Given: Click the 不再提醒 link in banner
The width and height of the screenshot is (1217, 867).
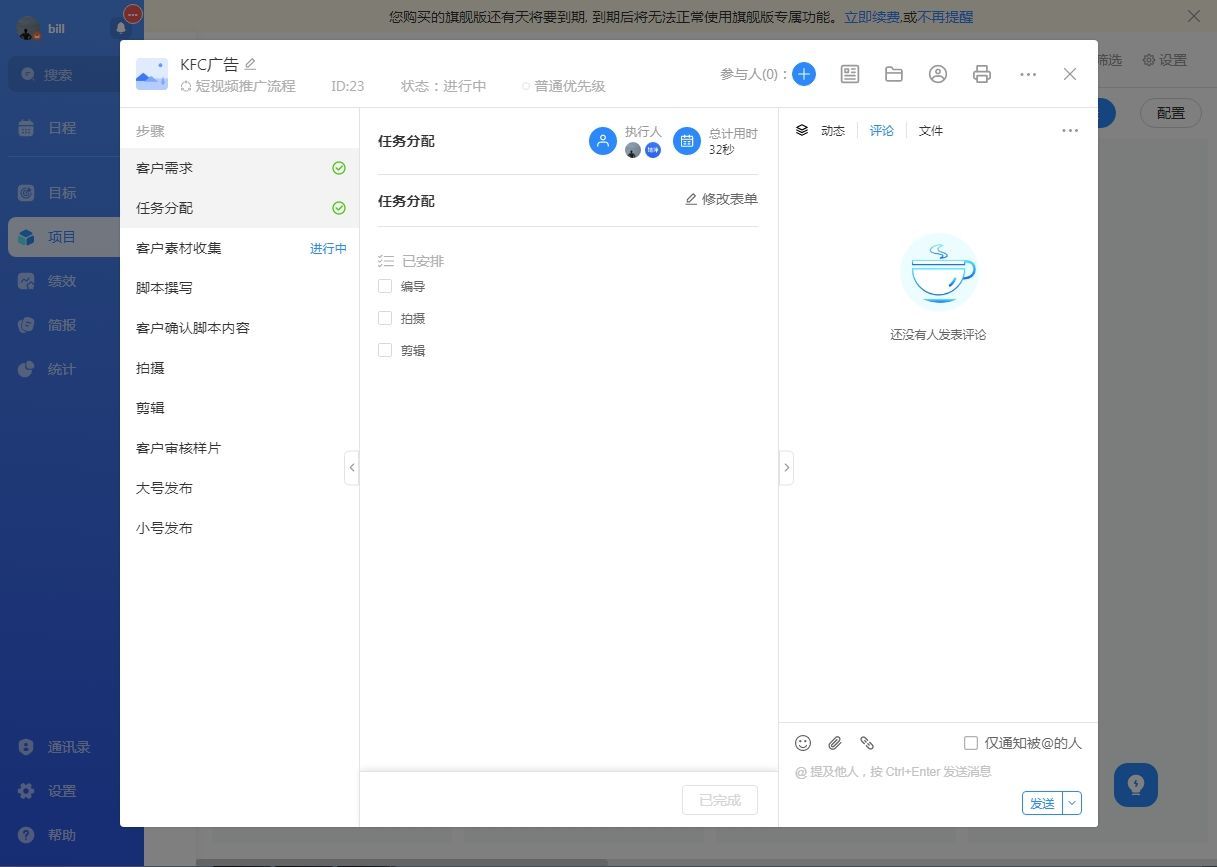Looking at the screenshot, I should [945, 17].
